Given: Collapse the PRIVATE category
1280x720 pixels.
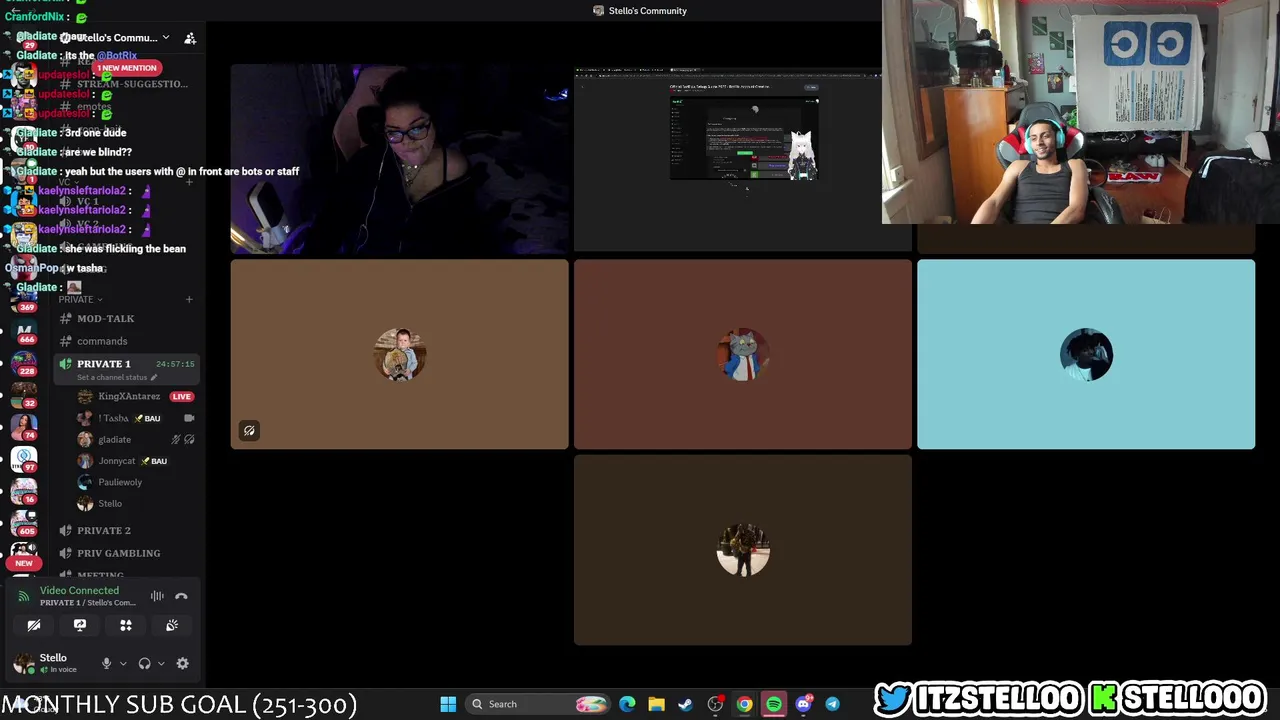Looking at the screenshot, I should (x=80, y=299).
